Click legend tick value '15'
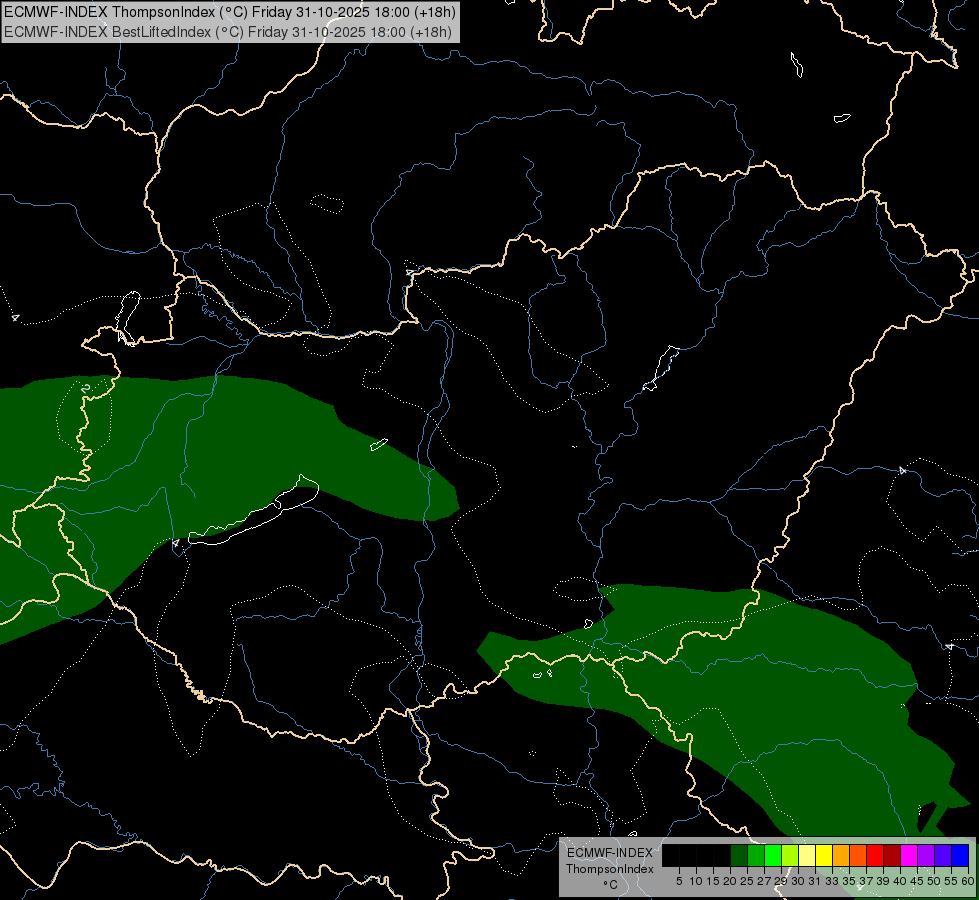Image resolution: width=979 pixels, height=900 pixels. point(713,881)
